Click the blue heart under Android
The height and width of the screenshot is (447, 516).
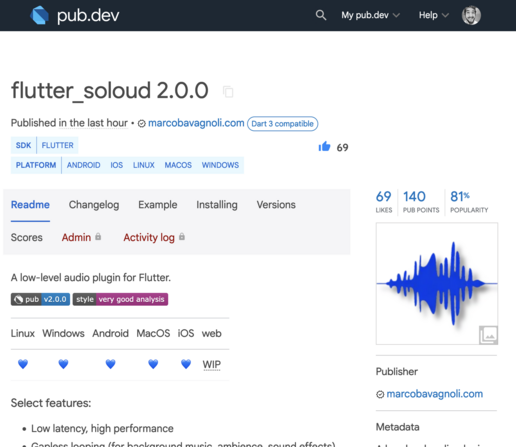point(110,364)
